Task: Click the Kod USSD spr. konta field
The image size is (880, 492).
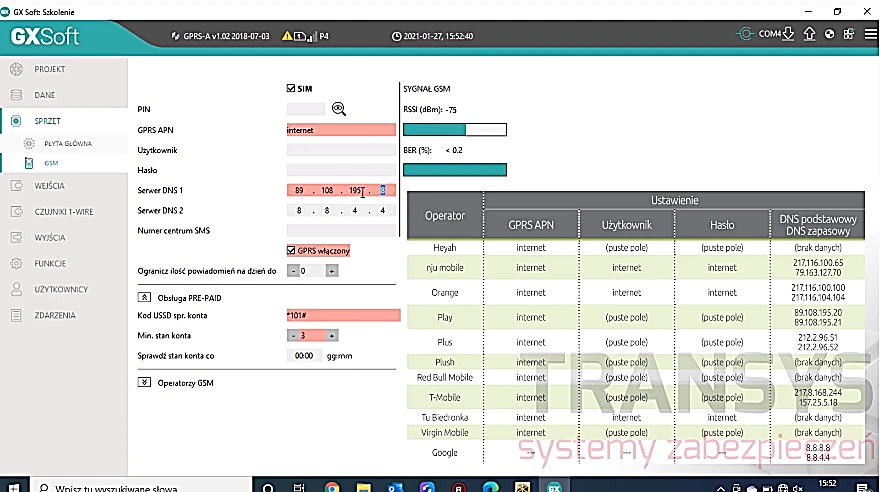Action: 343,315
